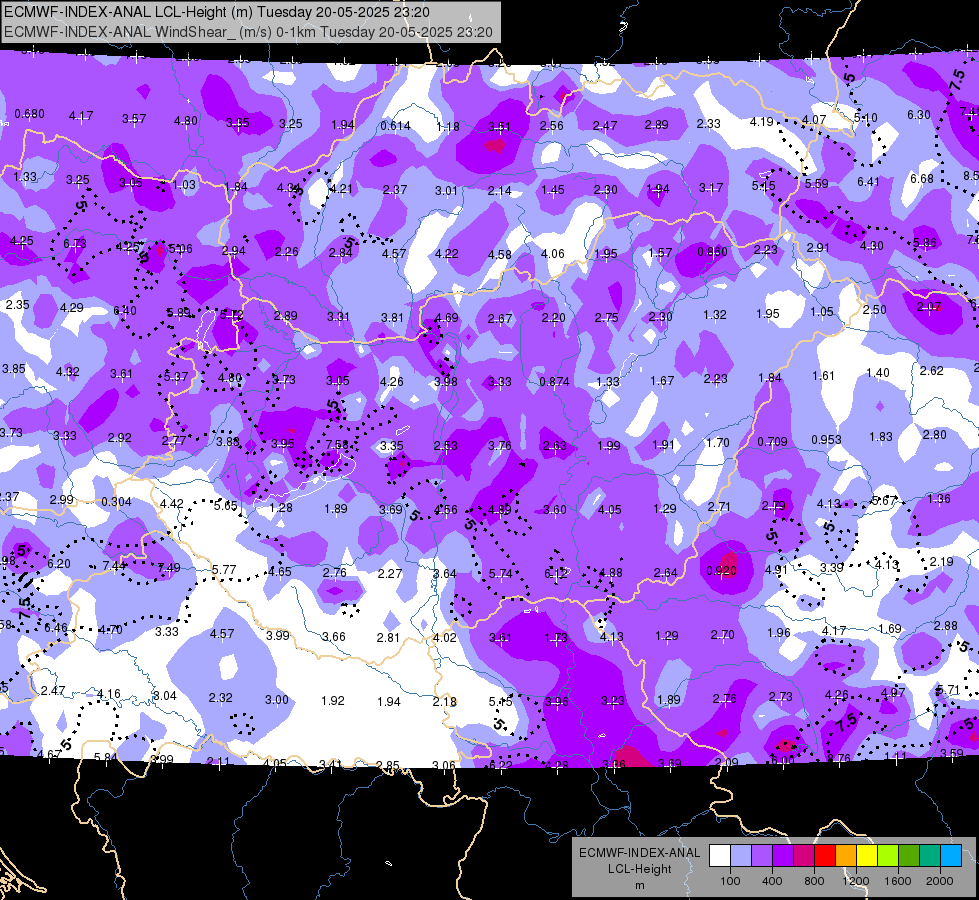Click the wind shear value 0.860

[x=712, y=251]
